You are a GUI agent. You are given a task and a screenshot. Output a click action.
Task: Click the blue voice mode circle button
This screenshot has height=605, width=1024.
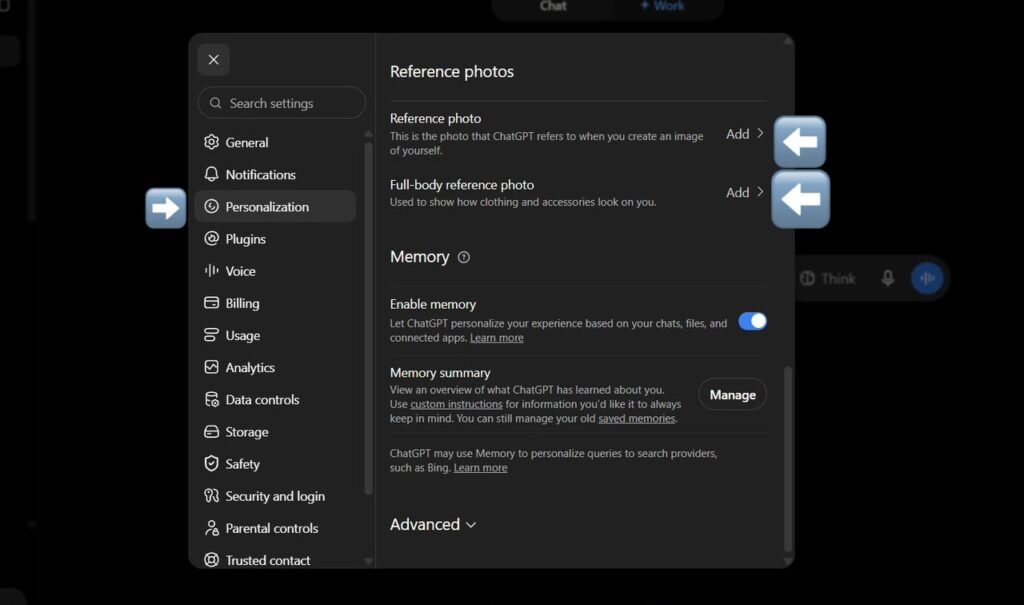coord(927,278)
